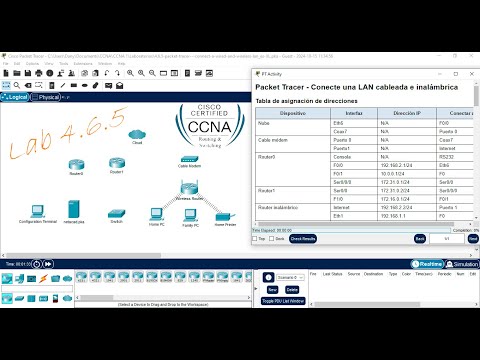This screenshot has width=480, height=360.
Task: Enable the Dock checkbox in PT Activity
Action: (272, 239)
